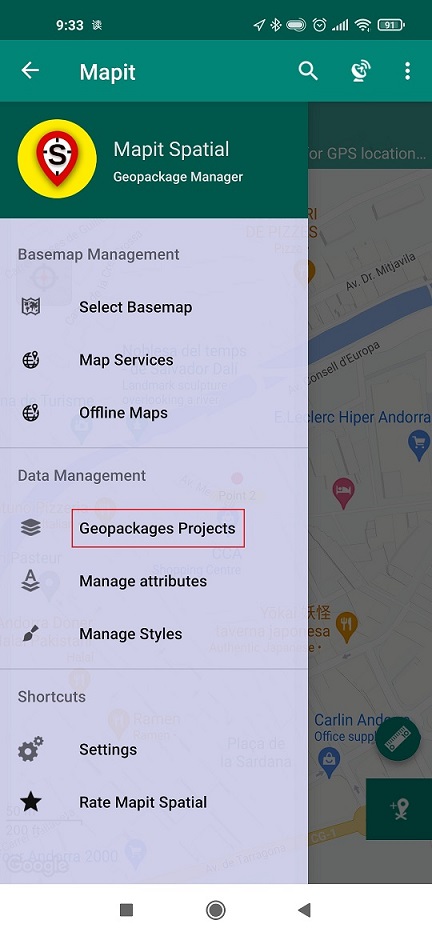Viewport: 432px width, 936px height.
Task: Open the three-dot overflow menu
Action: 408,71
